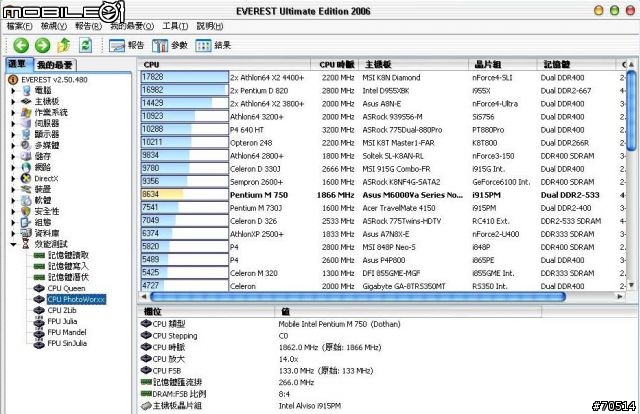Screen dimensions: 640x414
Task: Click the 17828 score bar
Action: (x=184, y=77)
